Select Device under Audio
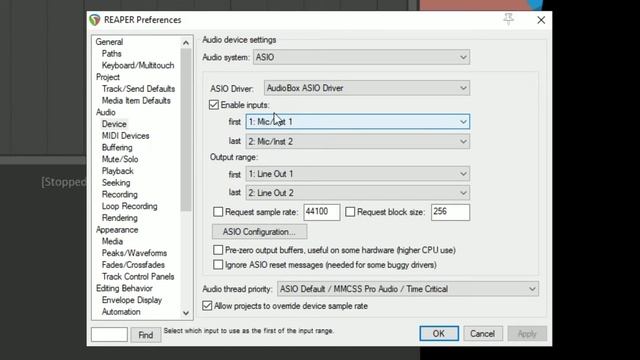This screenshot has height=360, width=640. (114, 124)
